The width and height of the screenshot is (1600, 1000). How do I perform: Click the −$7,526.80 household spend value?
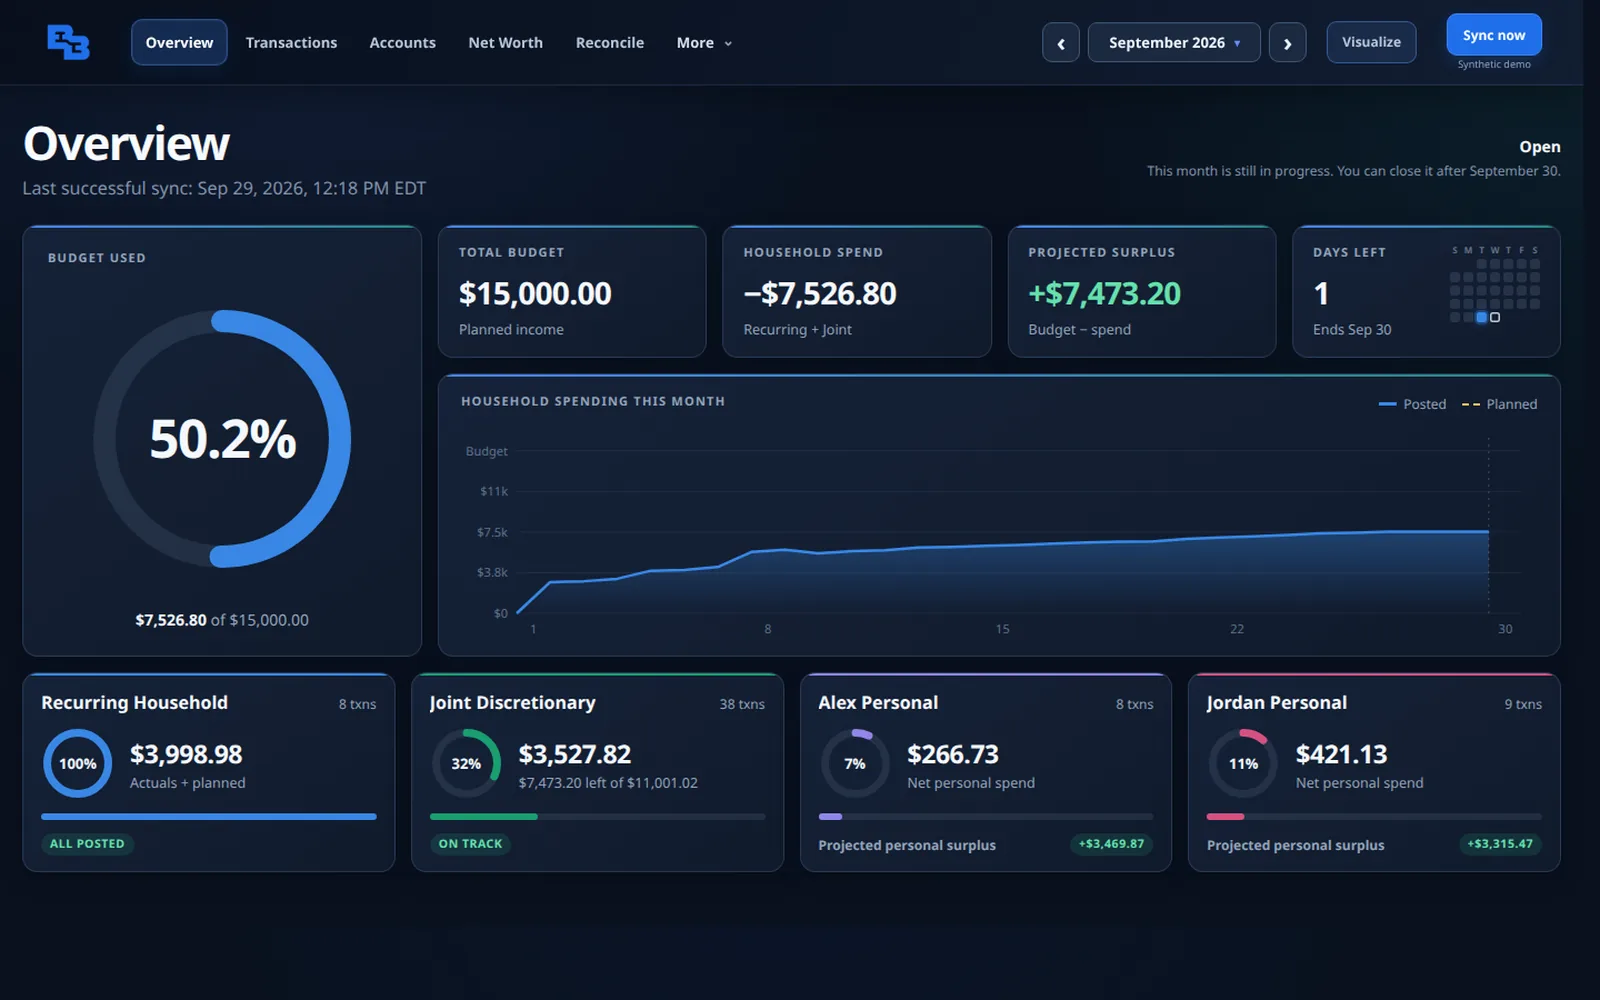coord(820,294)
